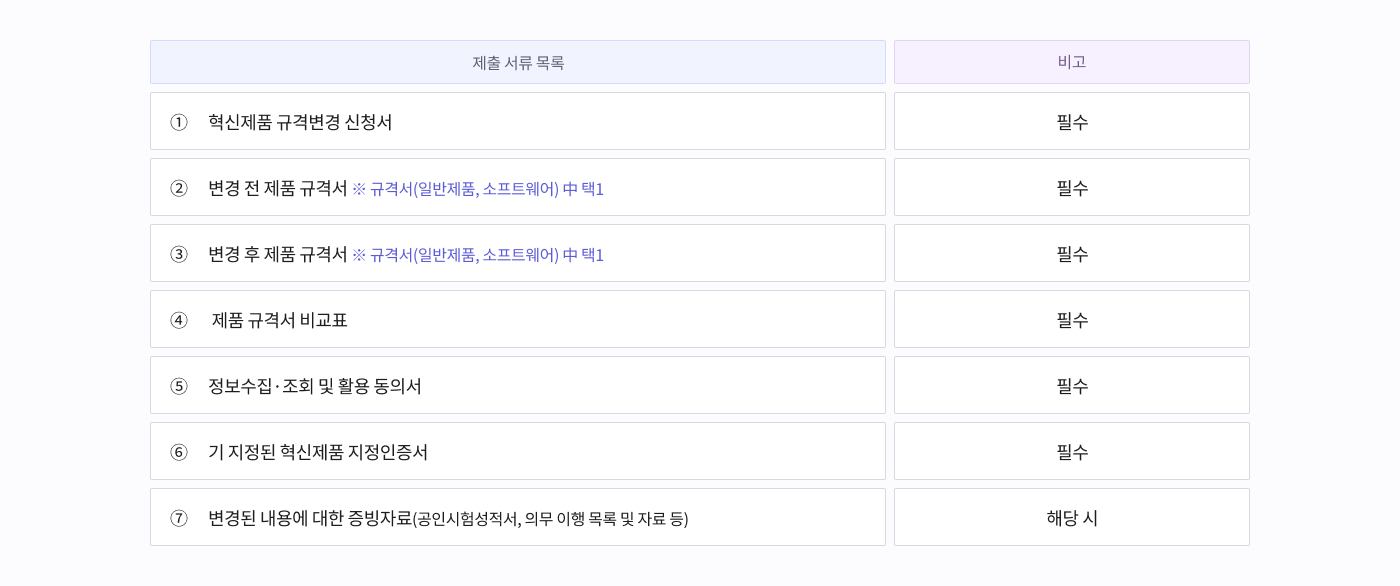Click the blue note beside 변경 전 제품 규격서
This screenshot has width=1400, height=586.
point(477,189)
